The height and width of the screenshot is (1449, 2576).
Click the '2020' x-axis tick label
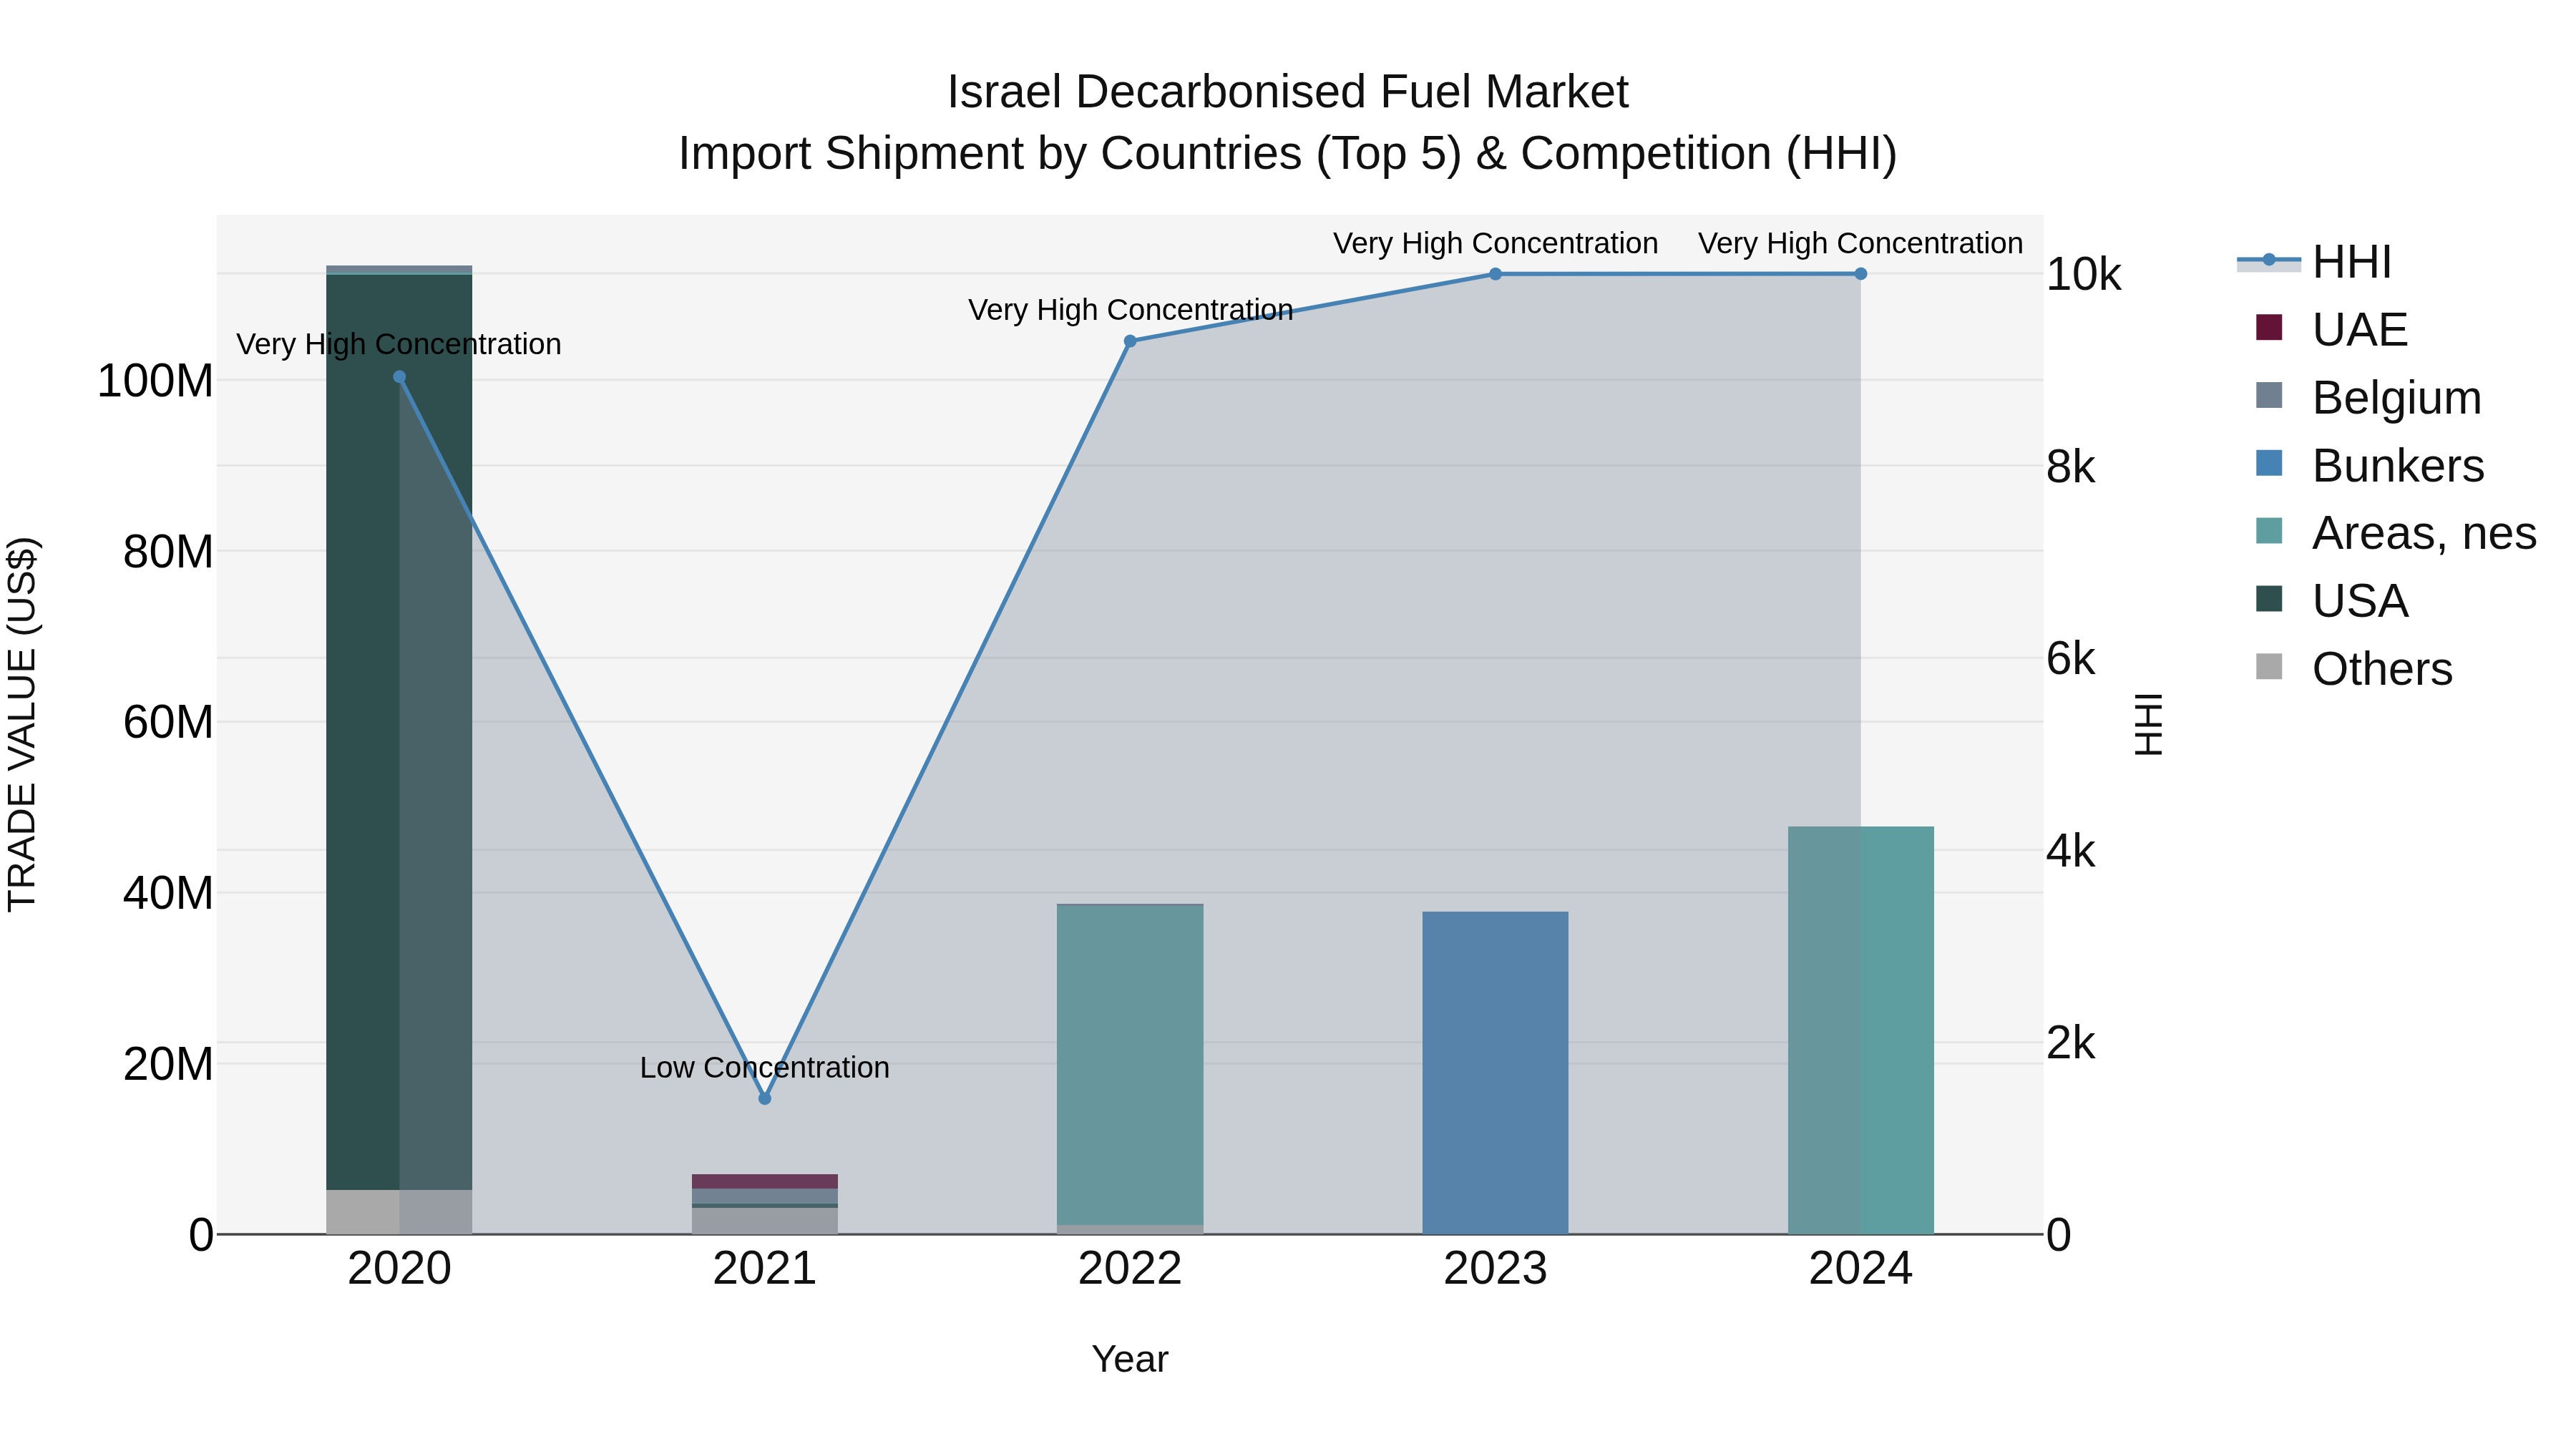click(399, 1269)
